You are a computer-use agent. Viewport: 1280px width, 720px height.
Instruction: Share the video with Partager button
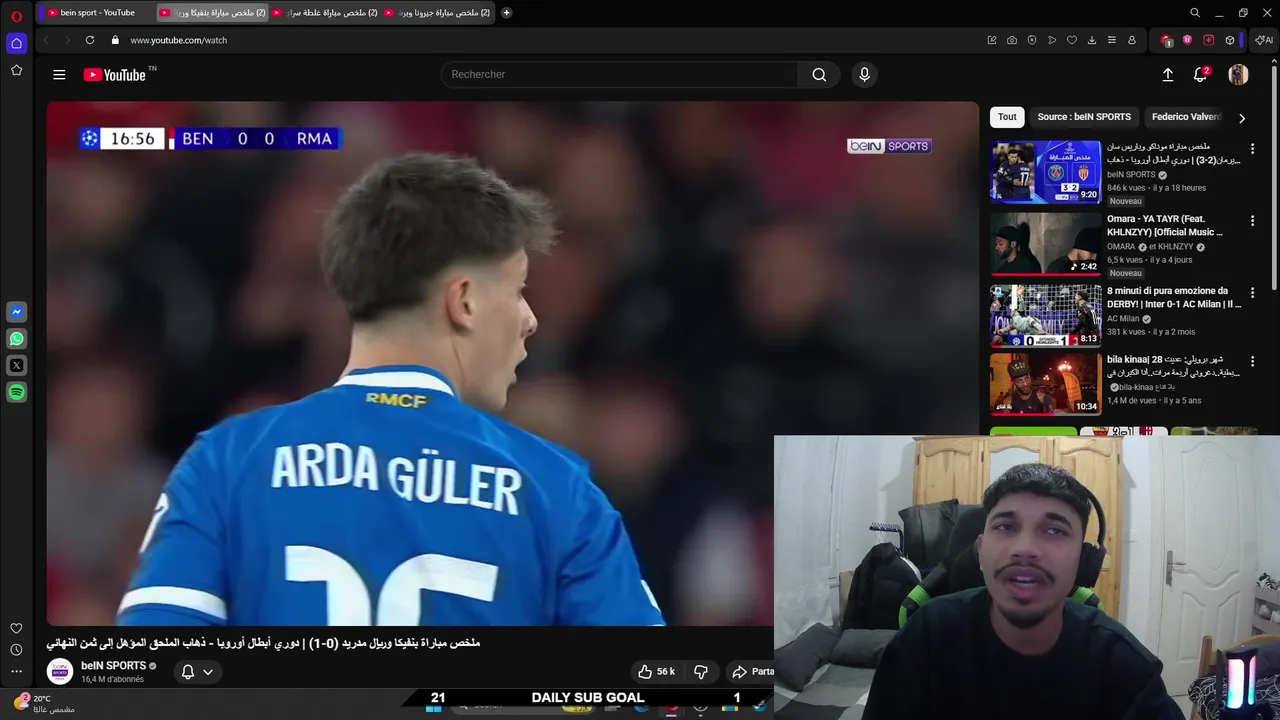pos(752,672)
